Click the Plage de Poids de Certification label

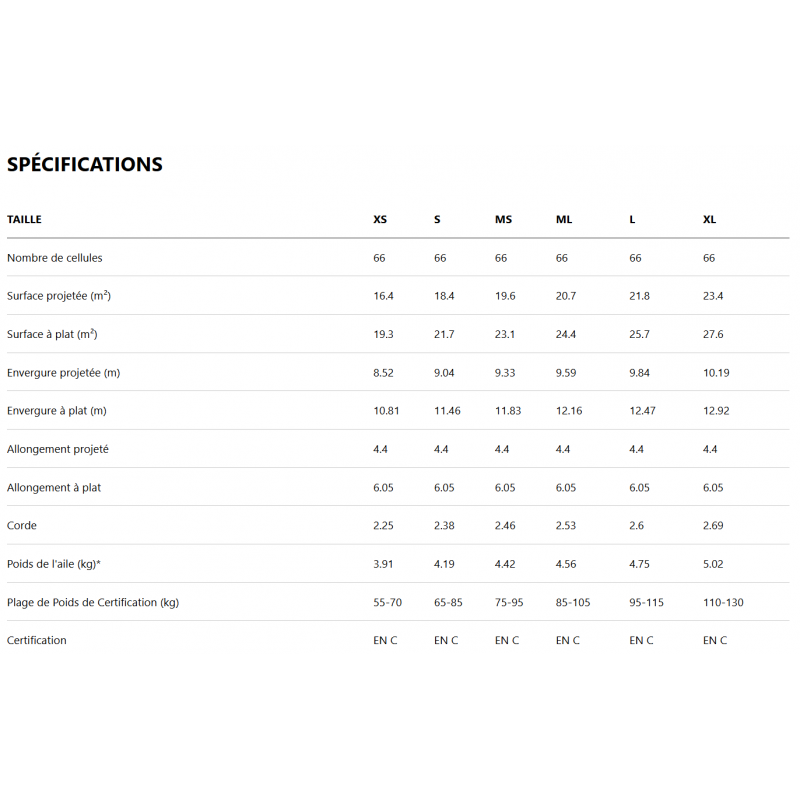(x=93, y=602)
